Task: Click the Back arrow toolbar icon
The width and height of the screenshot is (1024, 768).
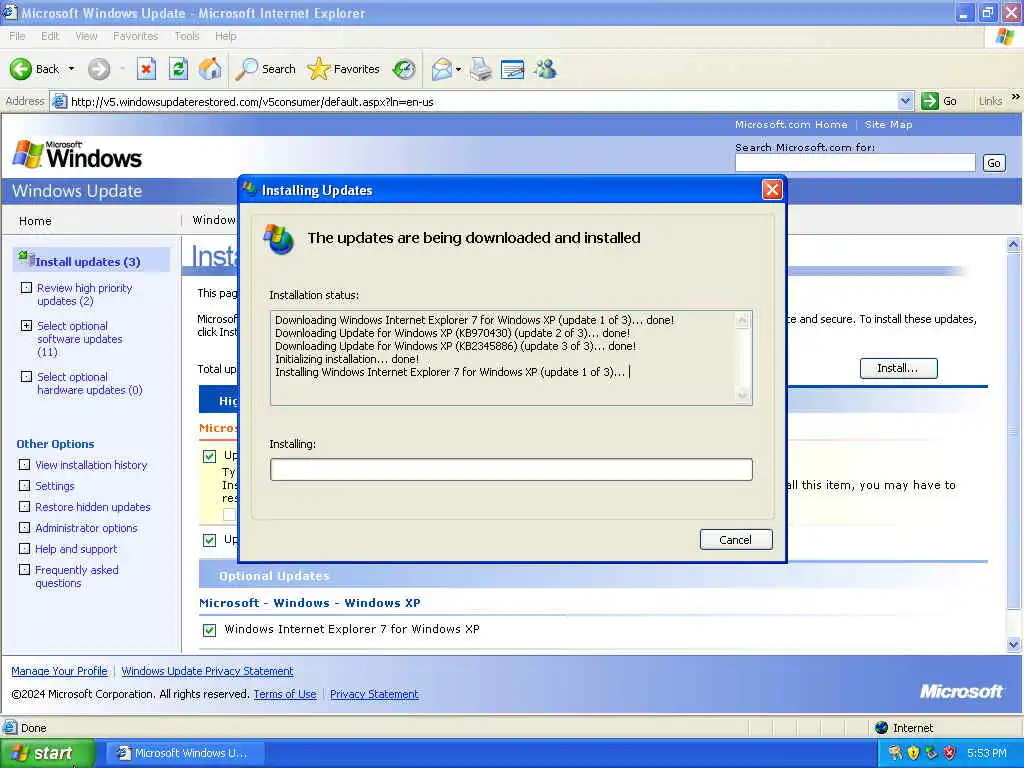Action: point(20,69)
